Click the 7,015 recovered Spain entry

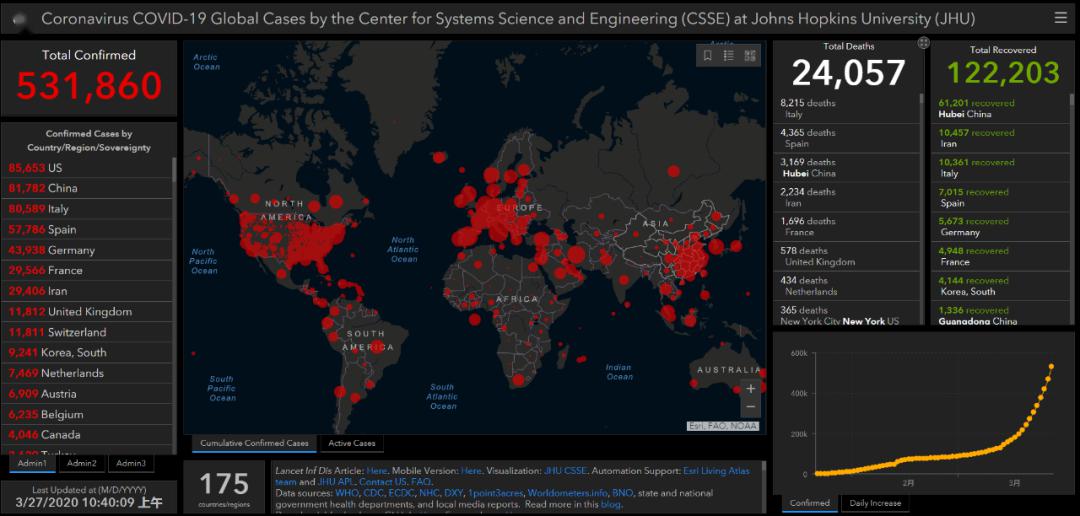pyautogui.click(x=999, y=198)
